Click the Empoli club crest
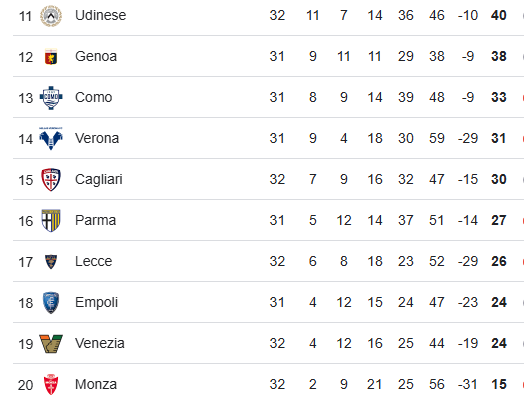The height and width of the screenshot is (395, 524). click(51, 303)
